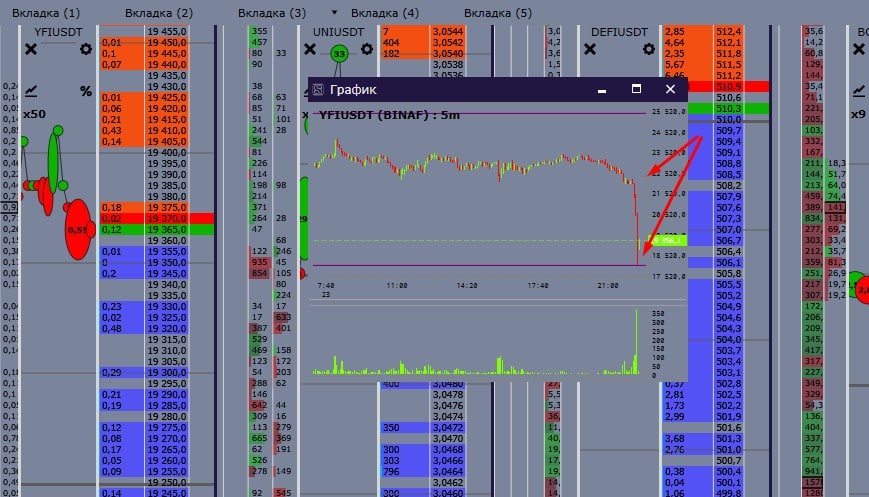Click large red trade cluster labeled 0,55
Image resolution: width=869 pixels, height=497 pixels.
point(79,229)
